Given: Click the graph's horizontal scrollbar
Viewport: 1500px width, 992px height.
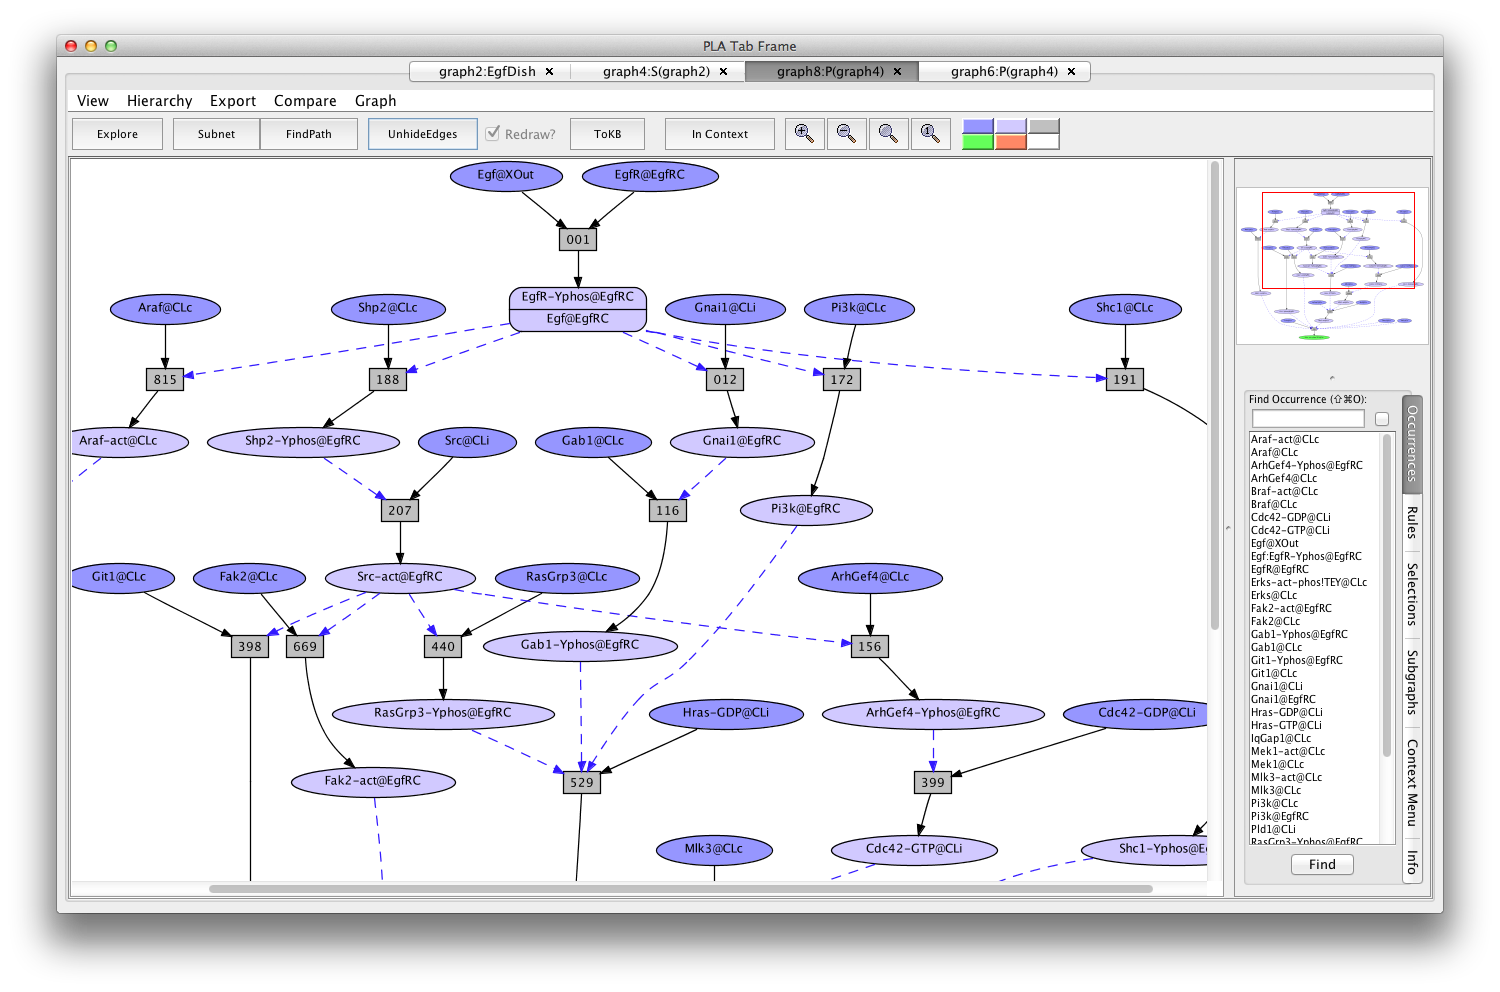Looking at the screenshot, I should [x=680, y=888].
